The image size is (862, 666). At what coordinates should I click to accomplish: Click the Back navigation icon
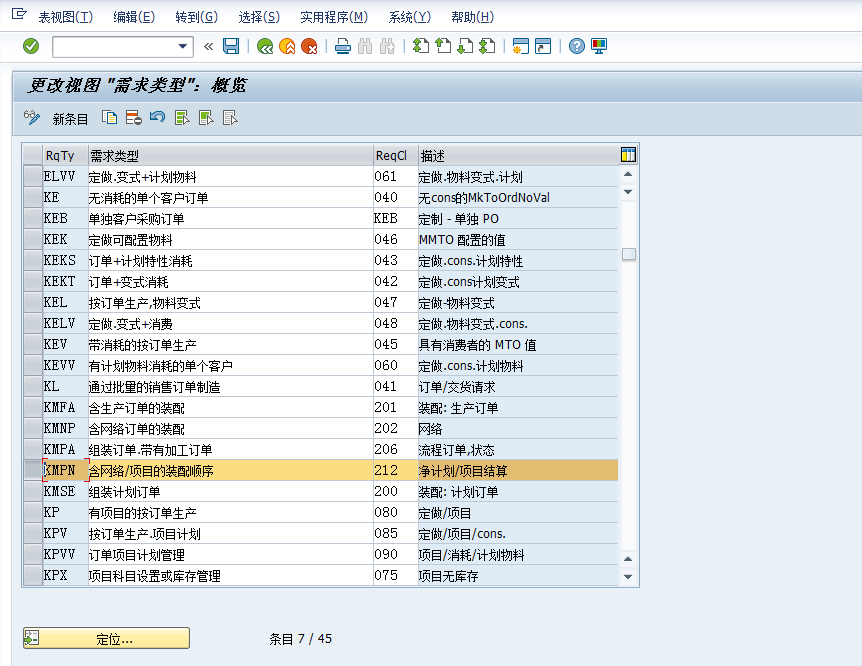coord(264,46)
